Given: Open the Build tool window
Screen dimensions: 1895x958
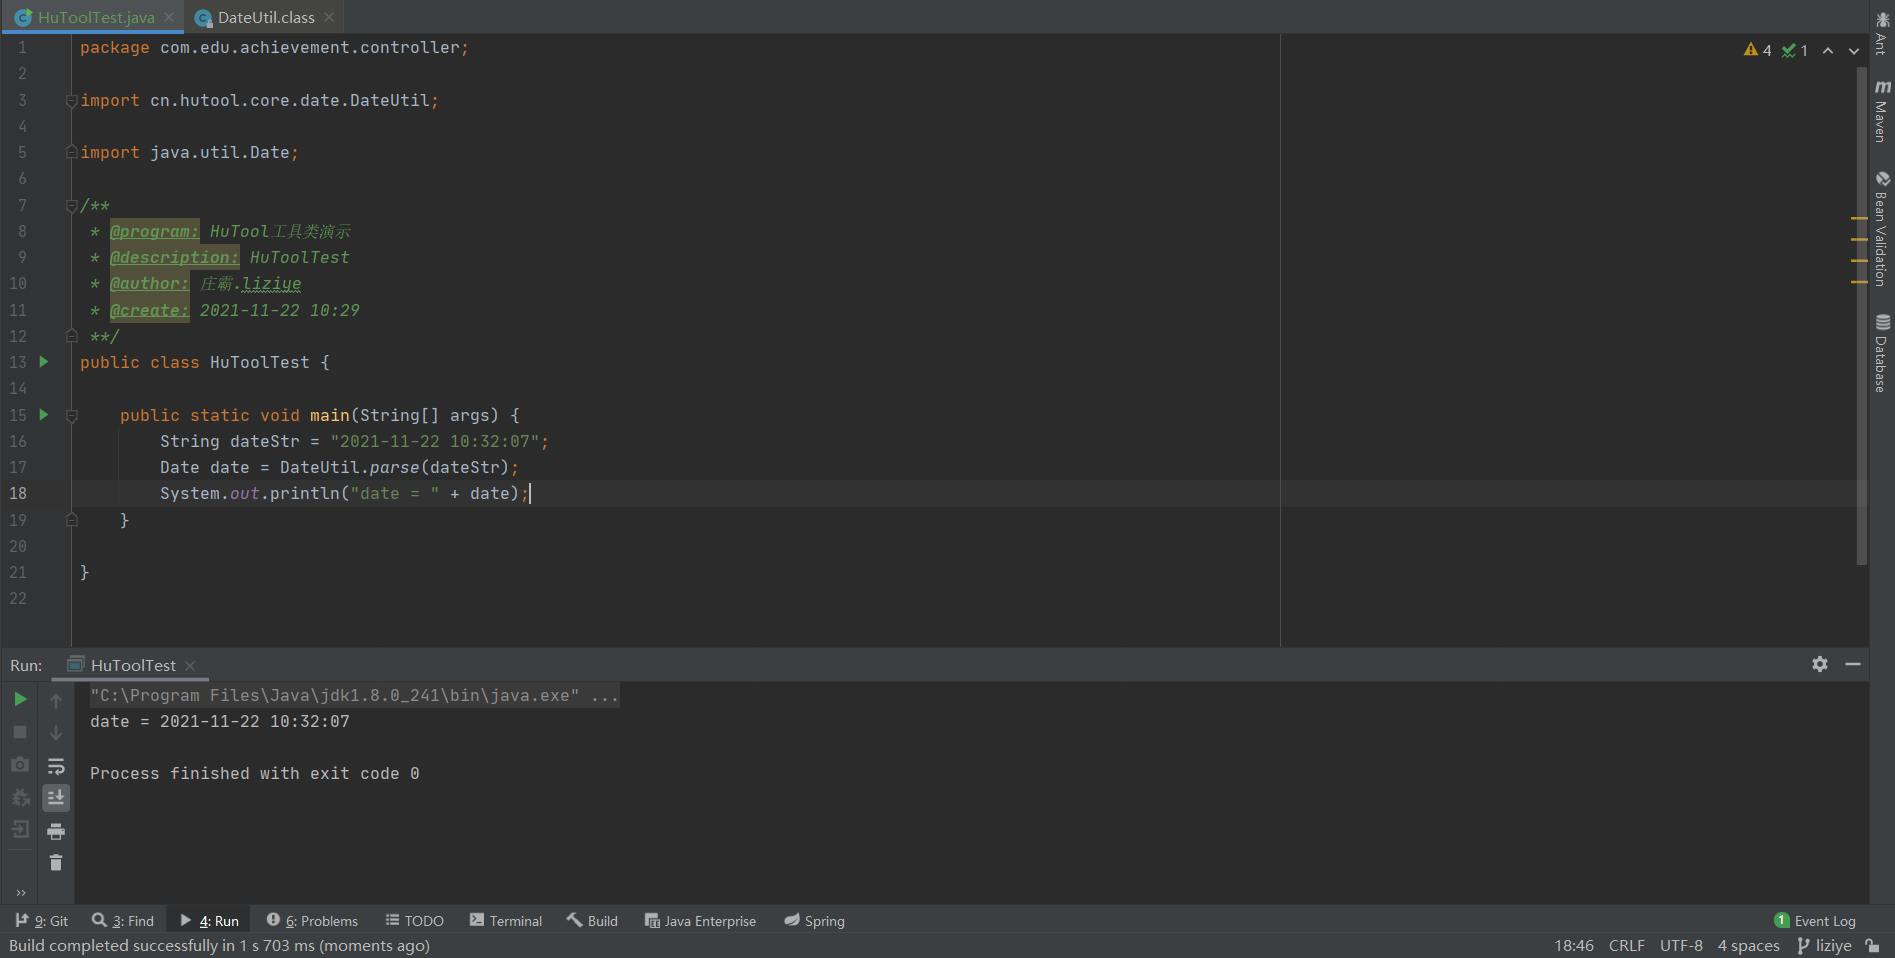Looking at the screenshot, I should (592, 921).
